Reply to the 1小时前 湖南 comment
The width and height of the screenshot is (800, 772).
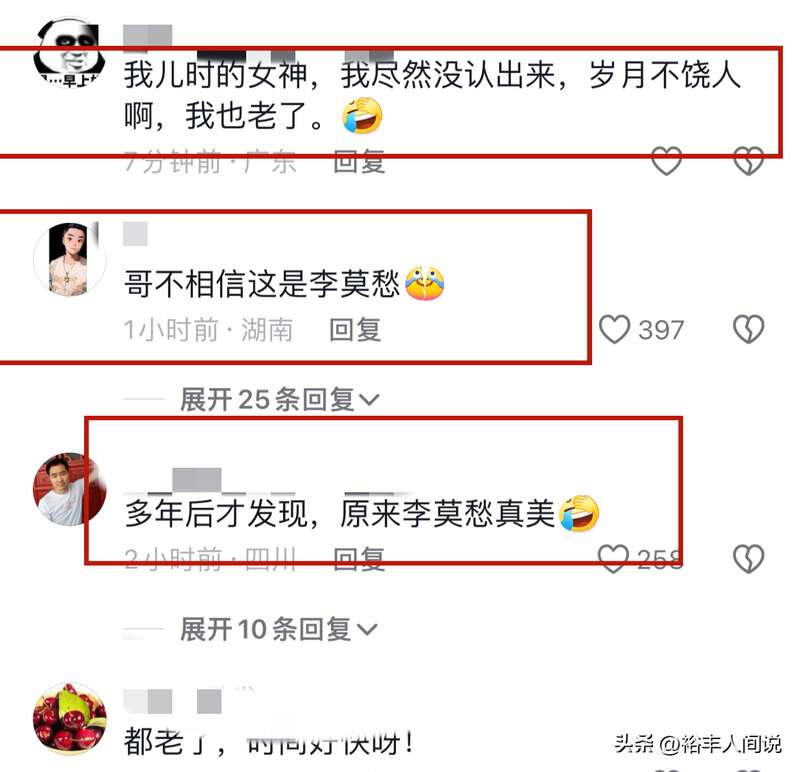coord(355,330)
